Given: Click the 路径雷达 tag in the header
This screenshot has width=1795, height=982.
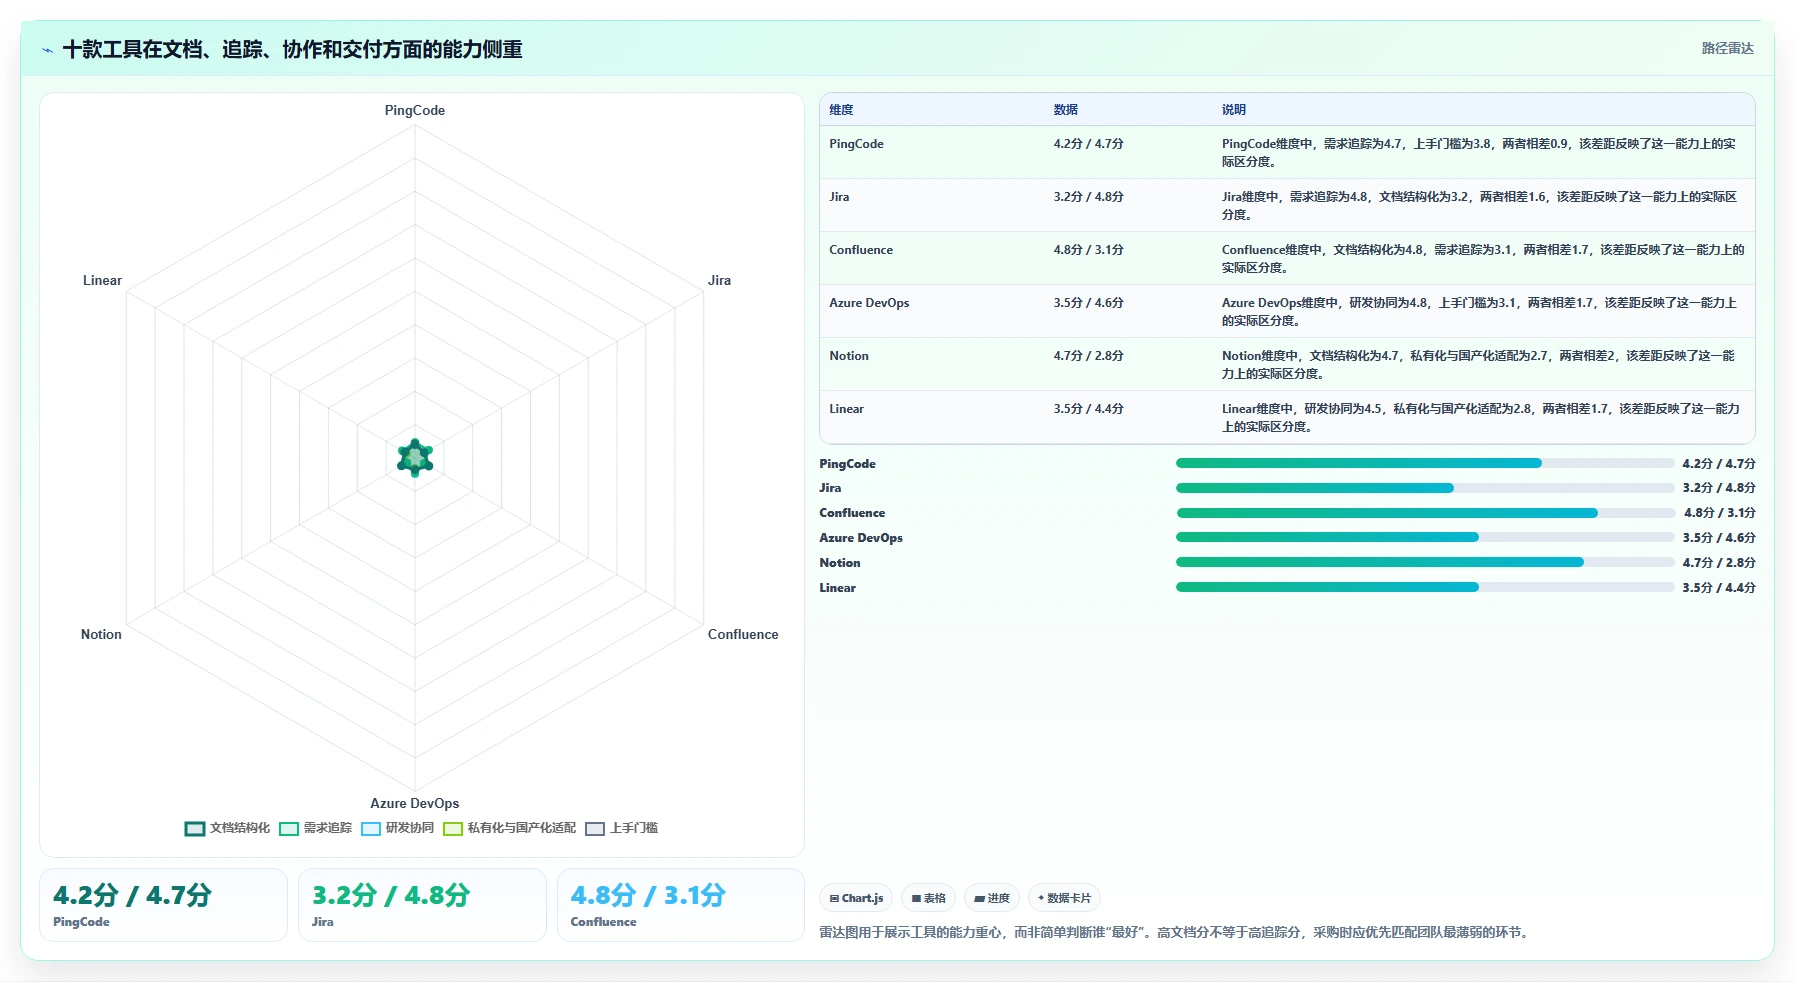Looking at the screenshot, I should [x=1727, y=48].
